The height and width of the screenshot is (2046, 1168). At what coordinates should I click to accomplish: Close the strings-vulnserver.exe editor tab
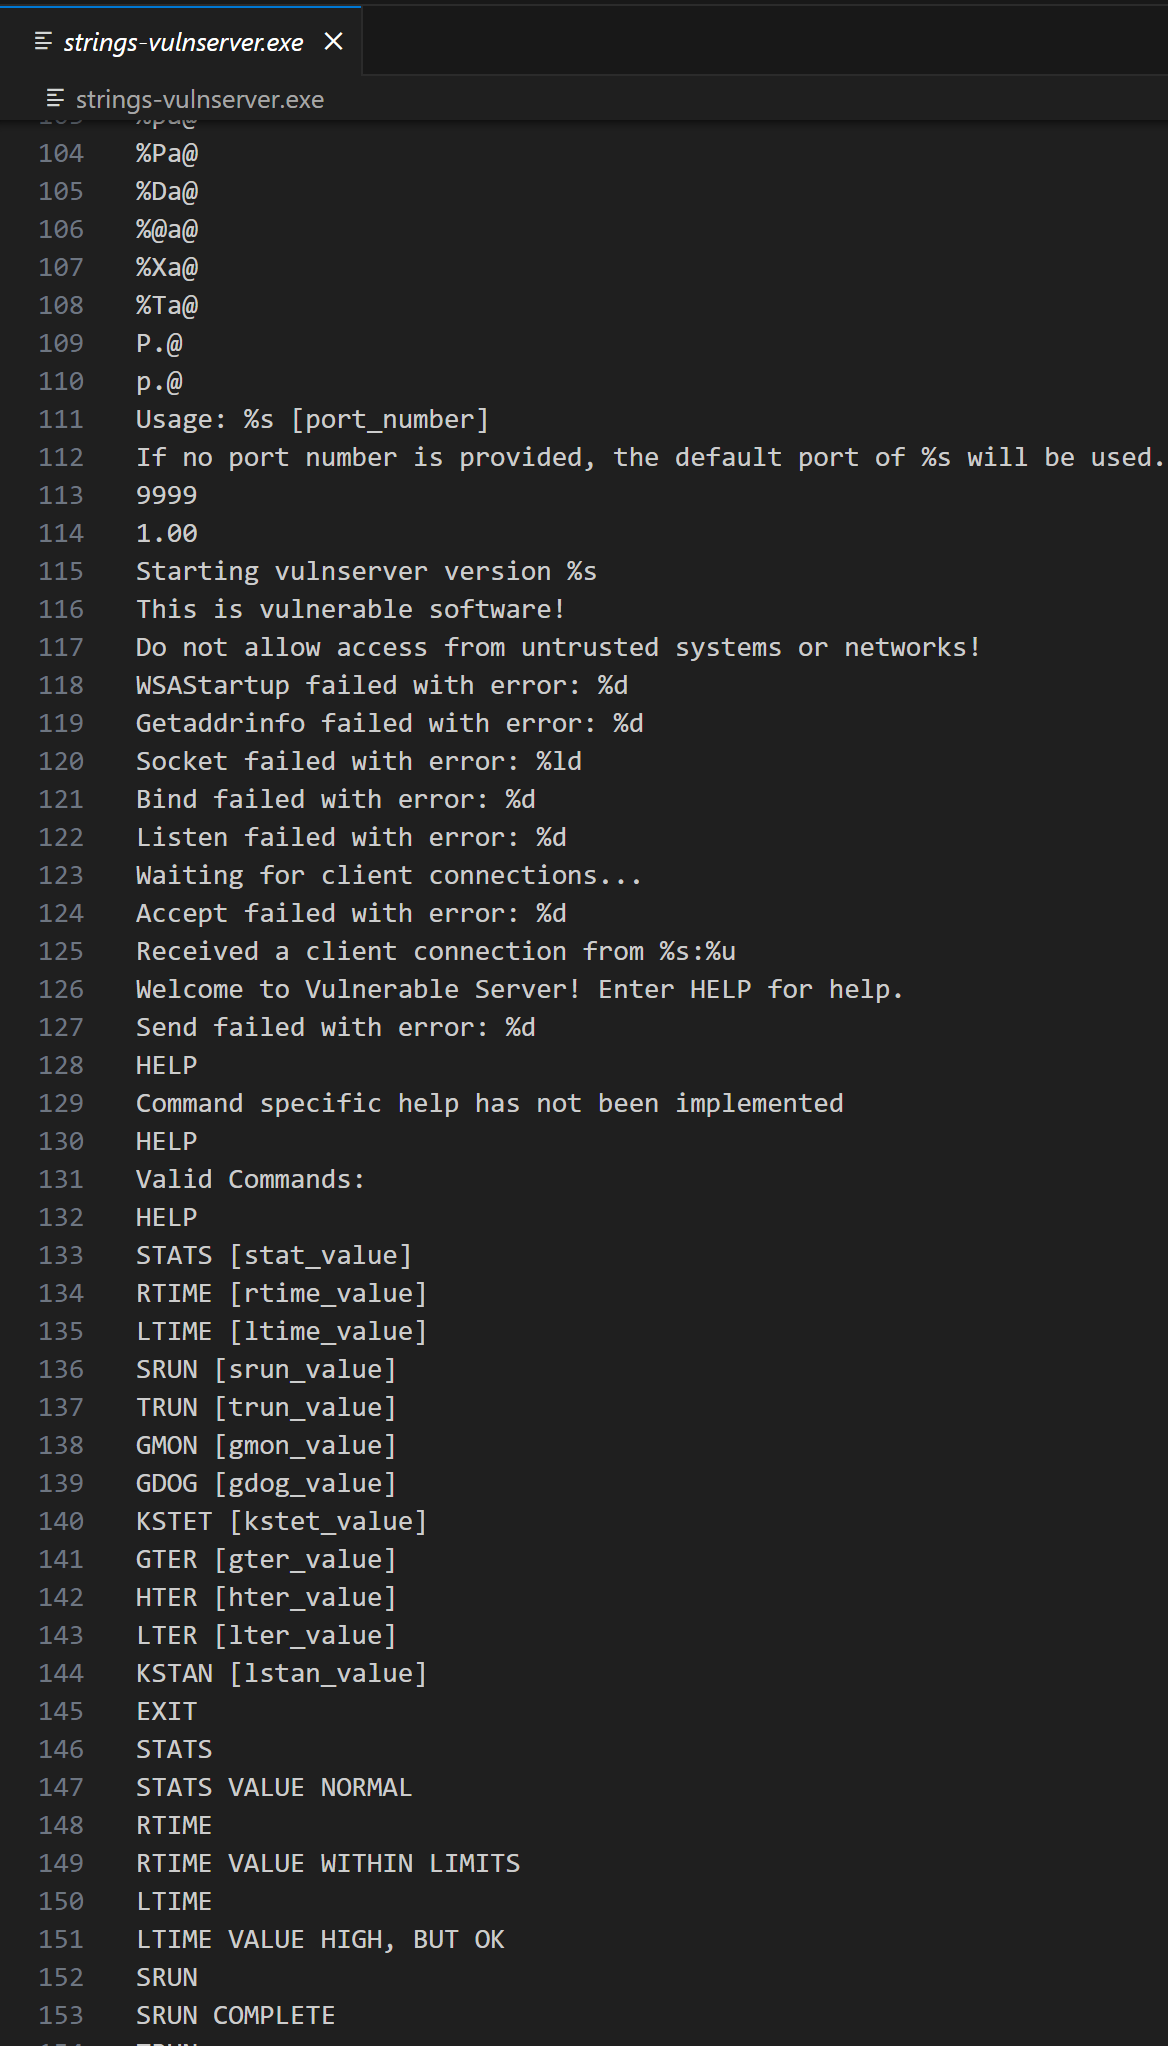[x=334, y=41]
